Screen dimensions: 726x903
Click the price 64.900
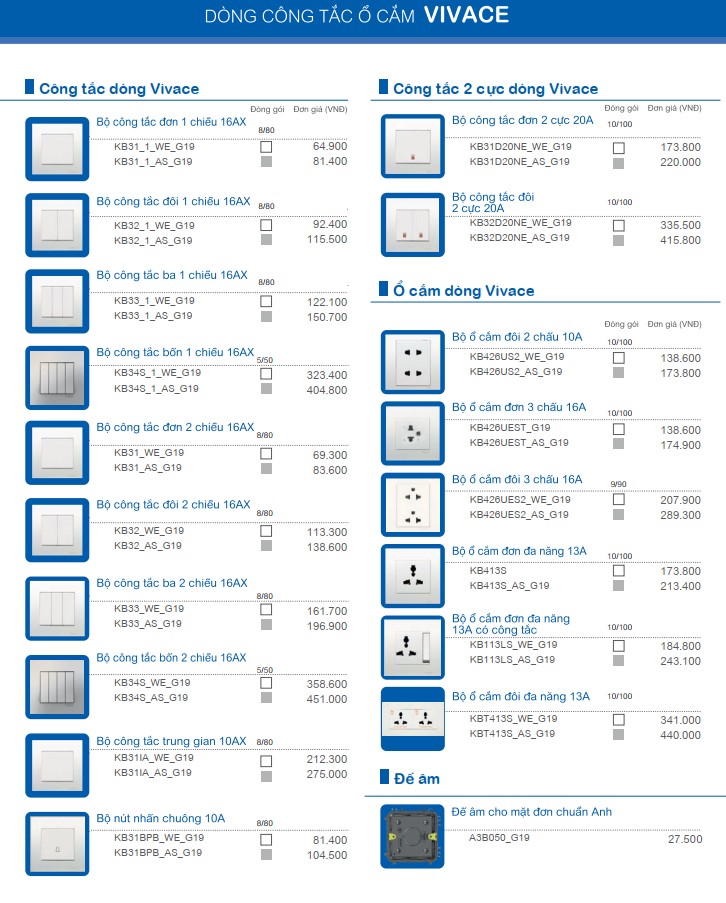point(330,146)
